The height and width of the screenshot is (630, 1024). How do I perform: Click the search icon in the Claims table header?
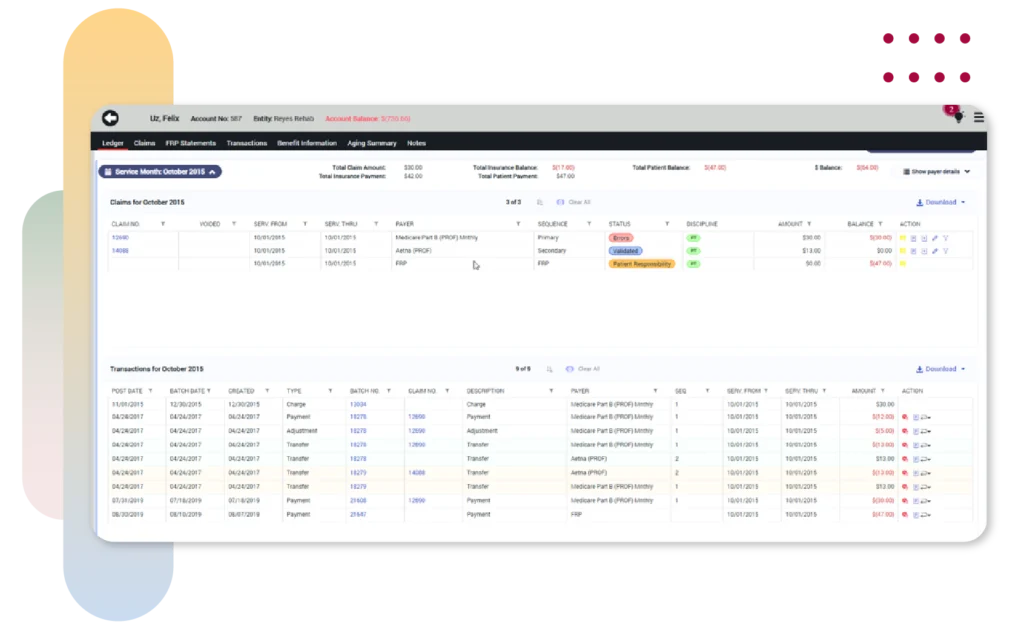[x=540, y=202]
